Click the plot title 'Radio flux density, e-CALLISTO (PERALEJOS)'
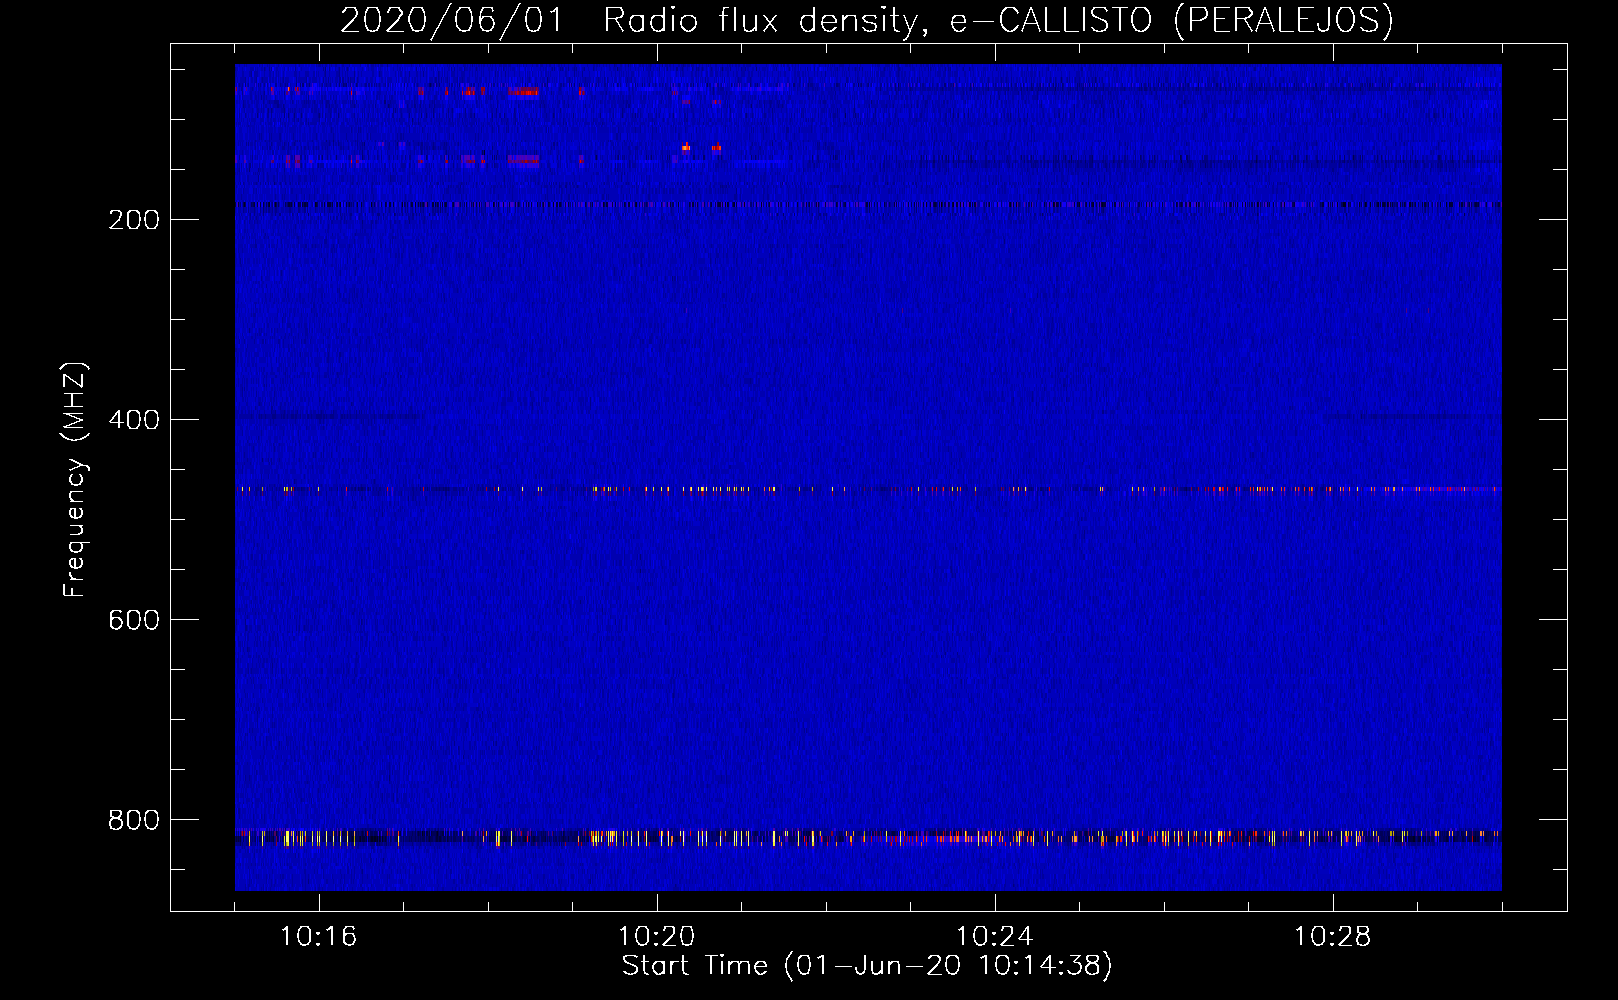 [x=998, y=20]
